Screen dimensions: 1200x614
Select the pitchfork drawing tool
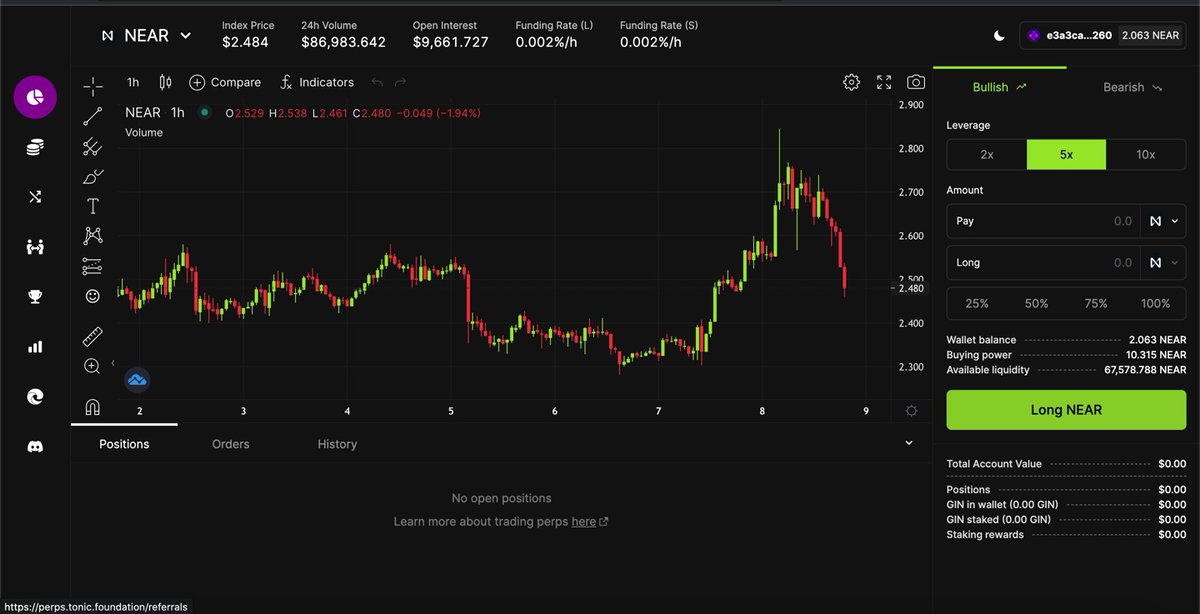(x=92, y=147)
